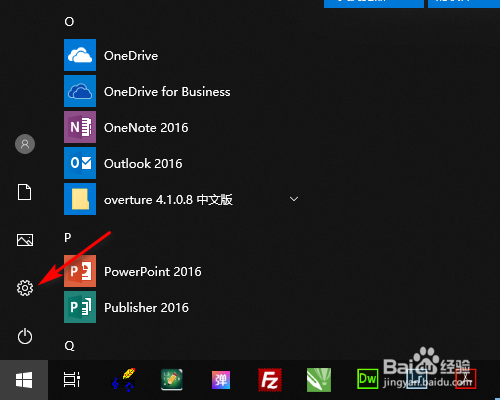500x400 pixels.
Task: Click the Outlook 2016 blue icon
Action: coord(80,163)
